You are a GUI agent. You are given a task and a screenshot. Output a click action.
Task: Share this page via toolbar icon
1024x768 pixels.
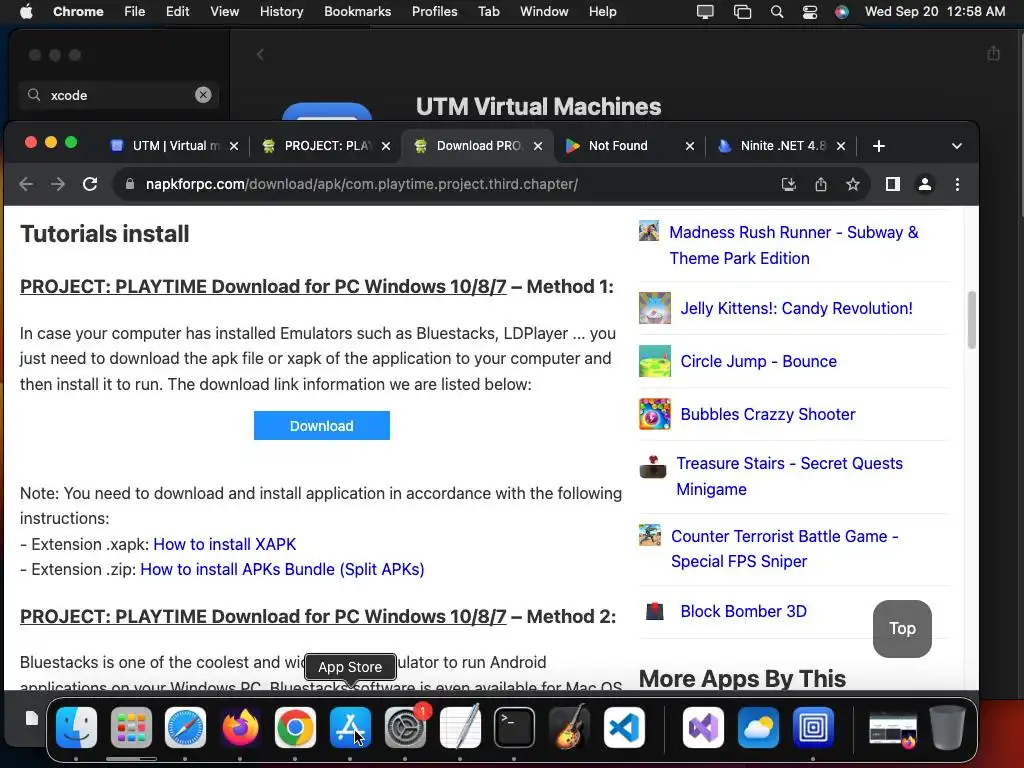821,184
